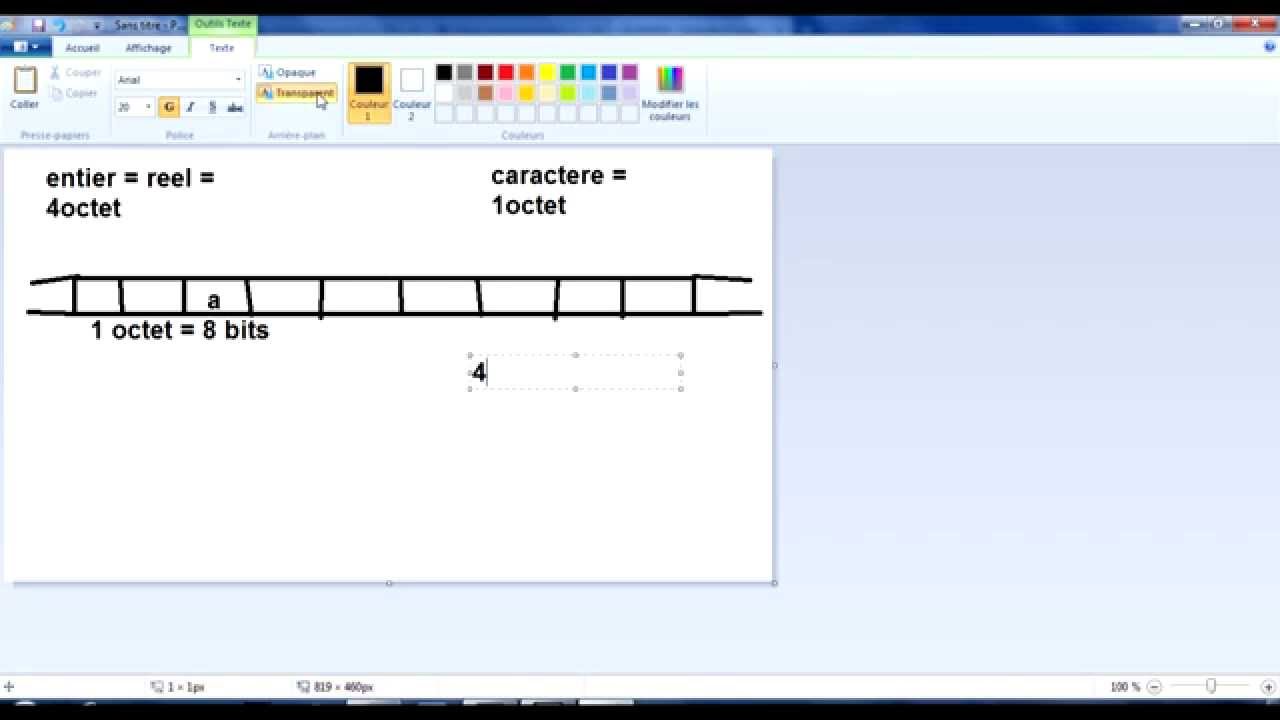The height and width of the screenshot is (720, 1280).
Task: Pick the orange color swatch
Action: (x=527, y=72)
